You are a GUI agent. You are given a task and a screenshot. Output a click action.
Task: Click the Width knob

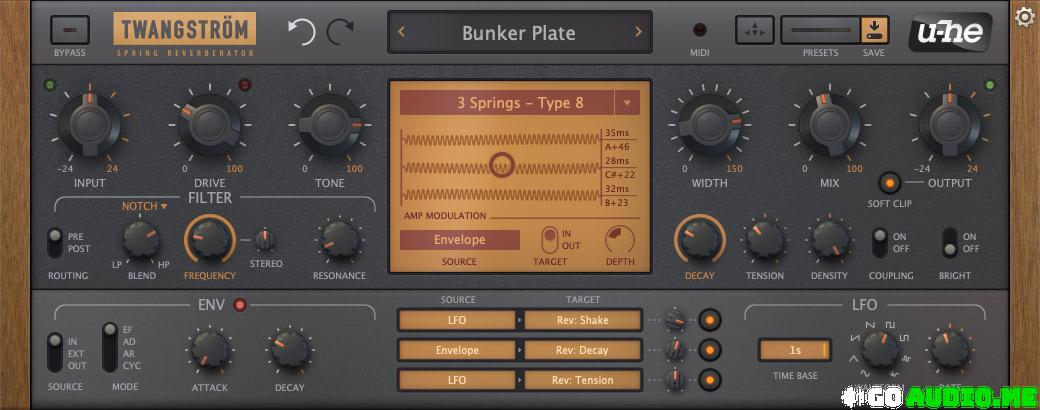click(x=710, y=124)
